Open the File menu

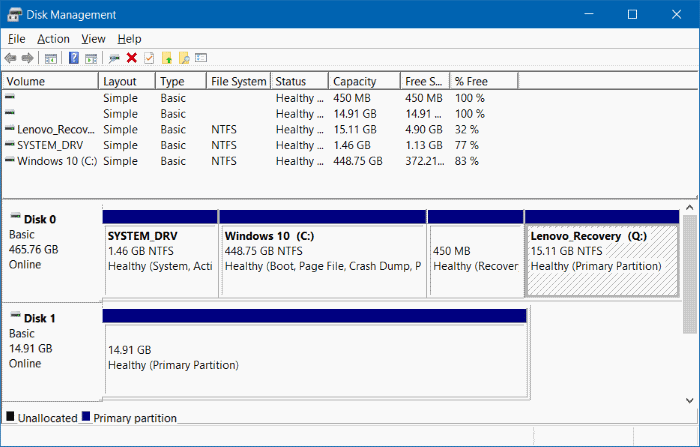point(17,39)
